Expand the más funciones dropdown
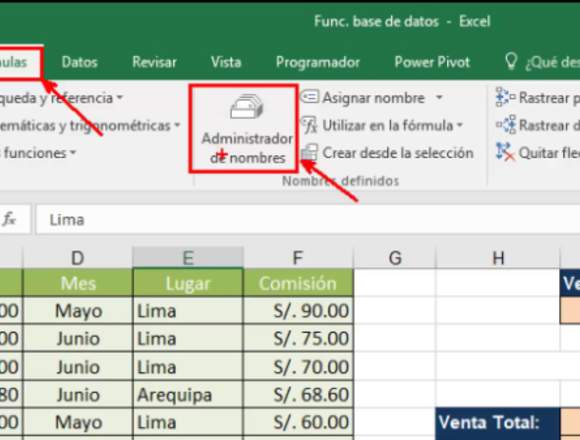Image resolution: width=580 pixels, height=440 pixels. [73, 153]
